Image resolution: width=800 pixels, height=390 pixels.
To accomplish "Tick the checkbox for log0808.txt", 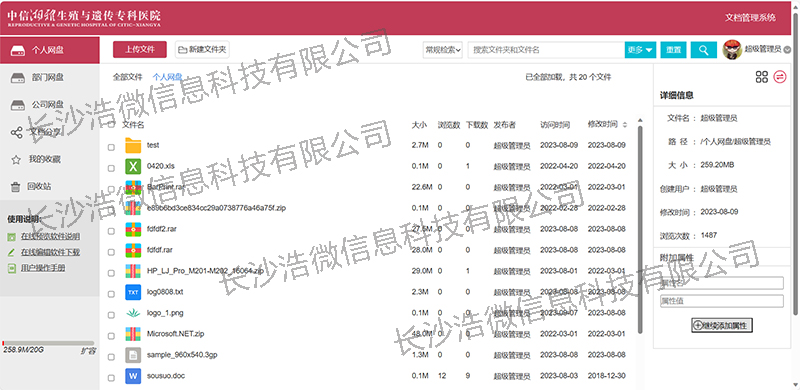I will (x=111, y=295).
